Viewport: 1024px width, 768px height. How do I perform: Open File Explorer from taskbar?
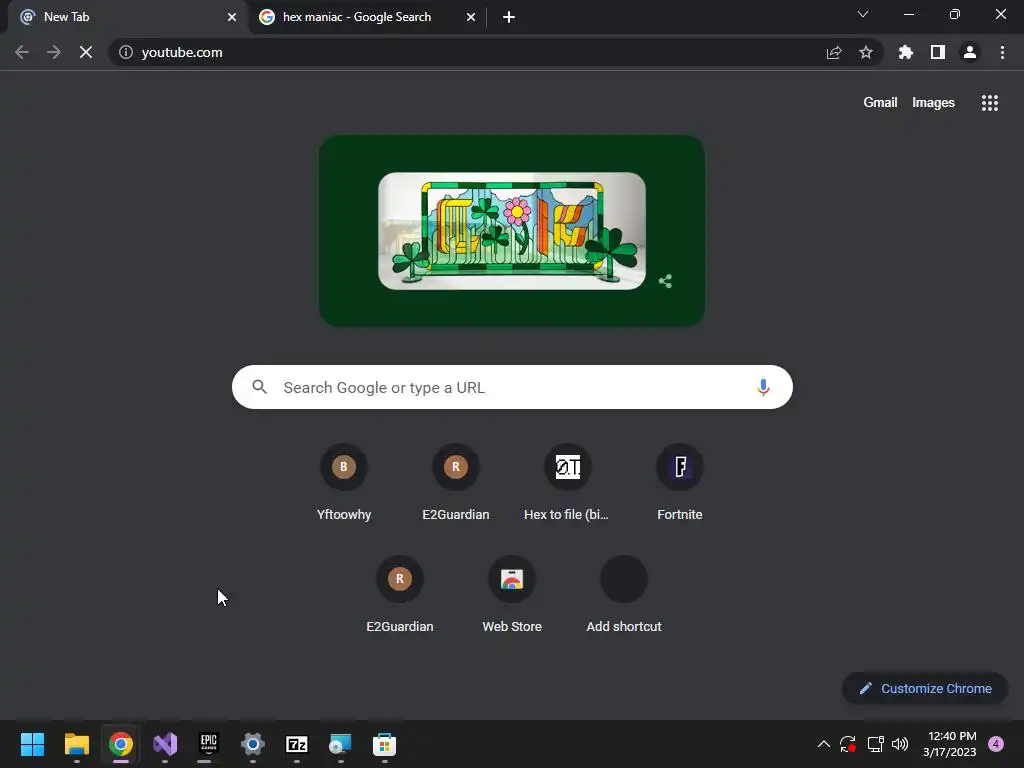[76, 744]
